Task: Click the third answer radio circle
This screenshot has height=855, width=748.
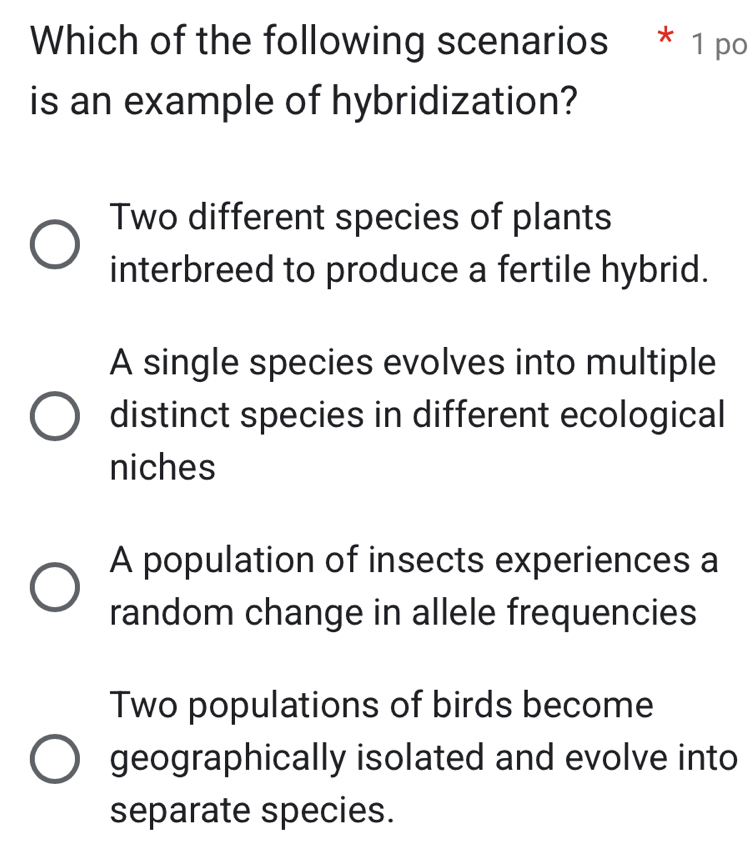Action: coord(53,585)
